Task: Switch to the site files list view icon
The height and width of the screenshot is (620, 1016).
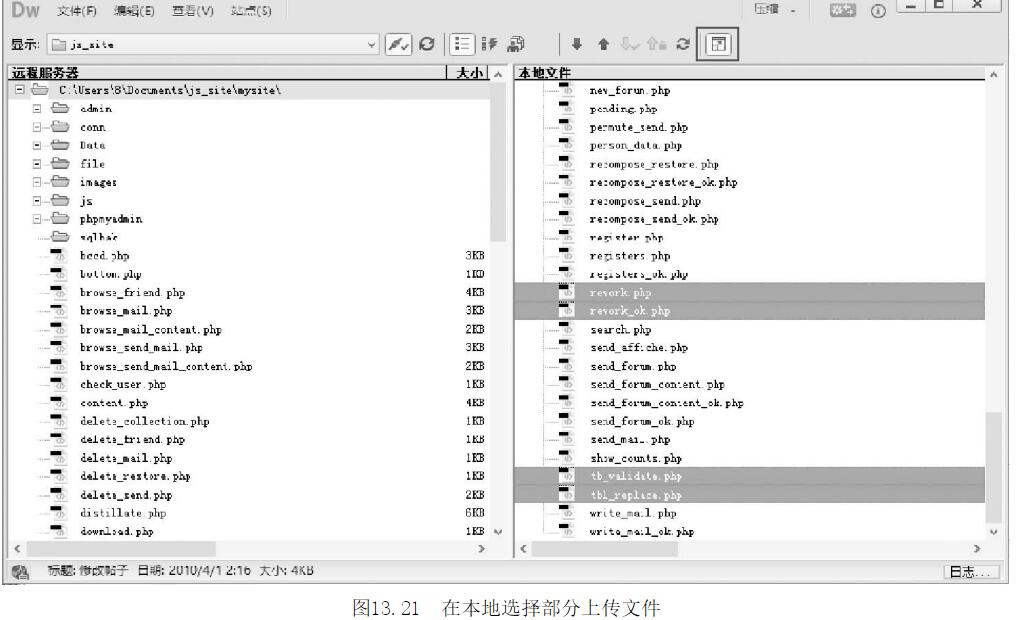Action: pyautogui.click(x=462, y=44)
